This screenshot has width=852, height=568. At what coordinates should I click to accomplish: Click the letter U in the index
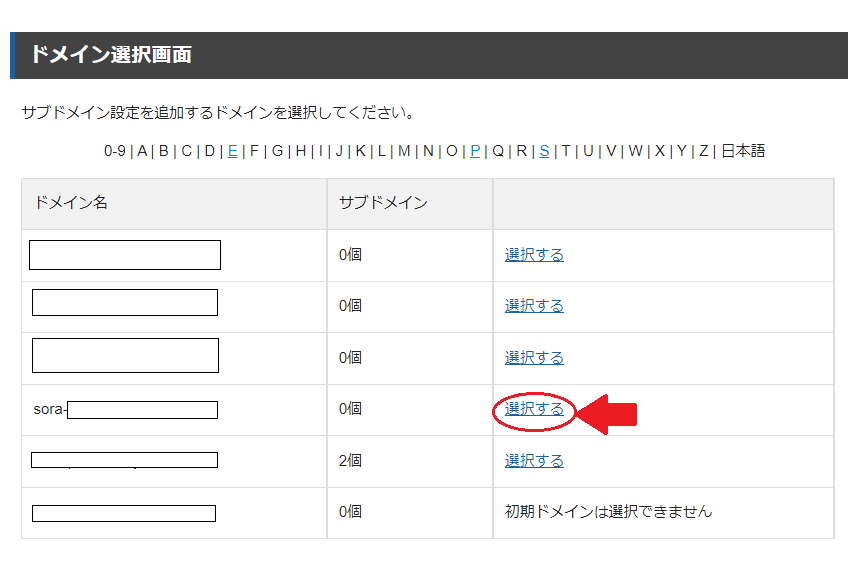[x=588, y=151]
